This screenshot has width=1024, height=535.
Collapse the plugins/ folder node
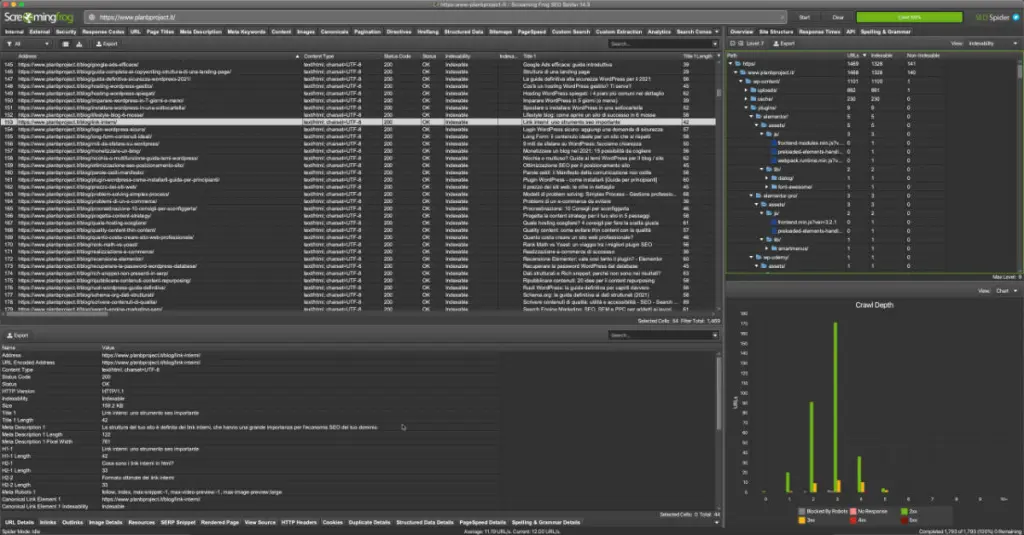click(746, 108)
